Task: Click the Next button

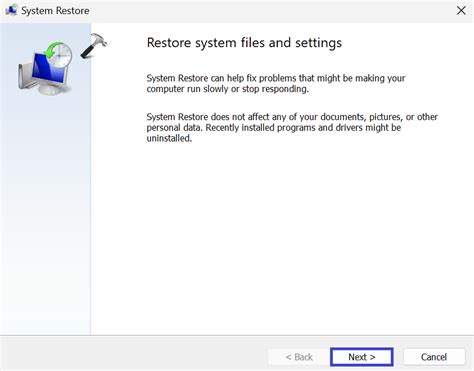Action: (x=362, y=357)
